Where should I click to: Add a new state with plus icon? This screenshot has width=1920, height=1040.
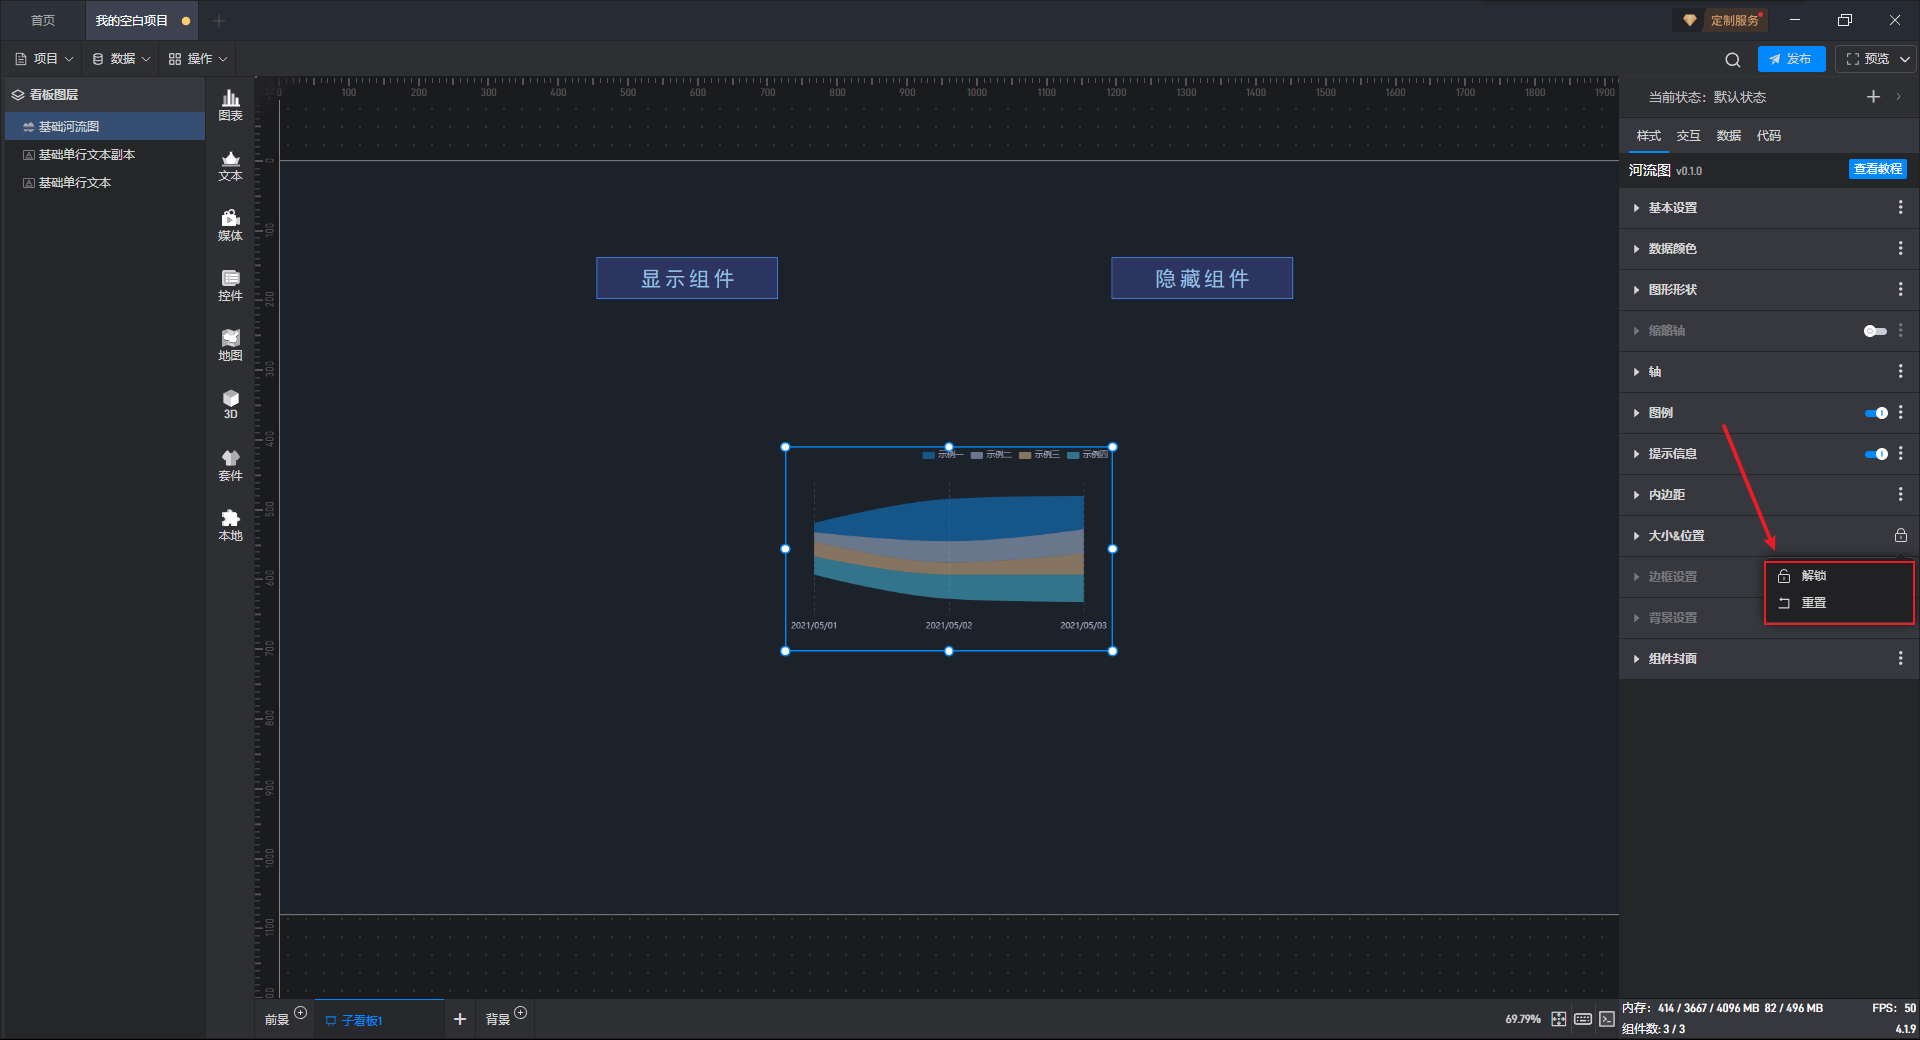pos(1873,97)
